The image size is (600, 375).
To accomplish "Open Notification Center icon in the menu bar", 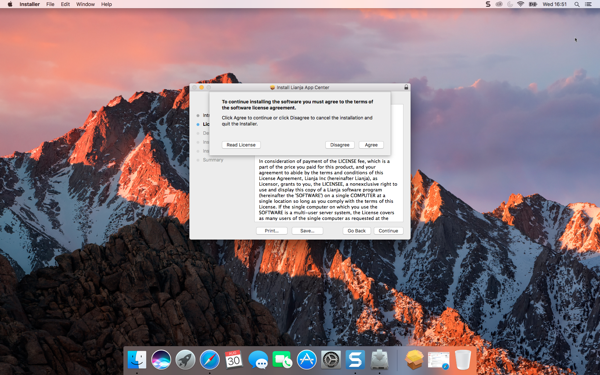I will click(x=588, y=4).
